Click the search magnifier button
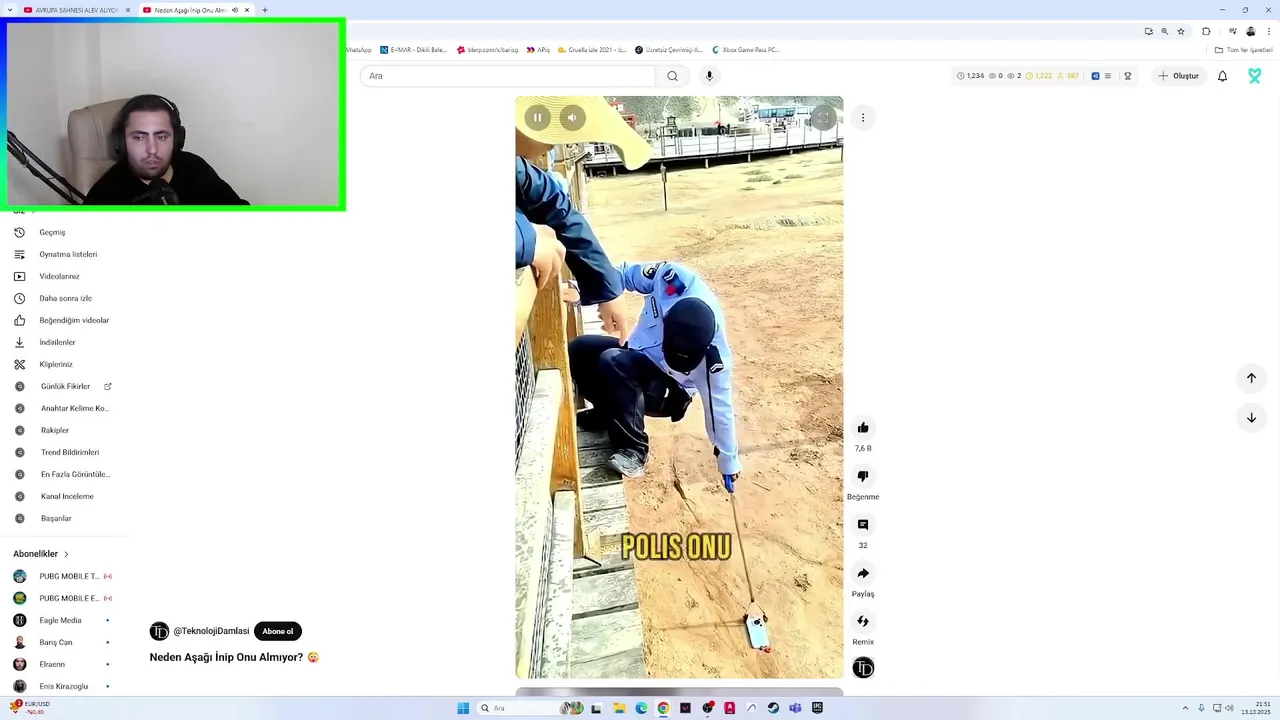 tap(672, 76)
